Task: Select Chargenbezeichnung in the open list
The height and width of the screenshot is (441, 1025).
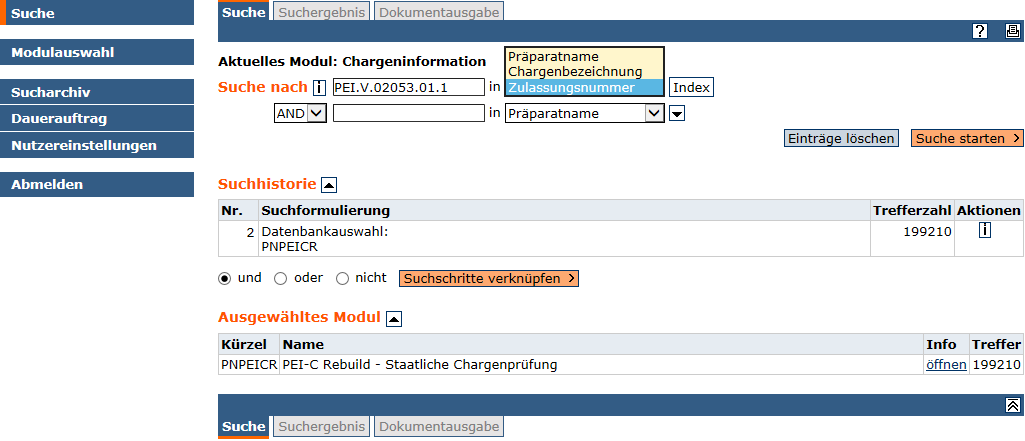Action: (584, 72)
